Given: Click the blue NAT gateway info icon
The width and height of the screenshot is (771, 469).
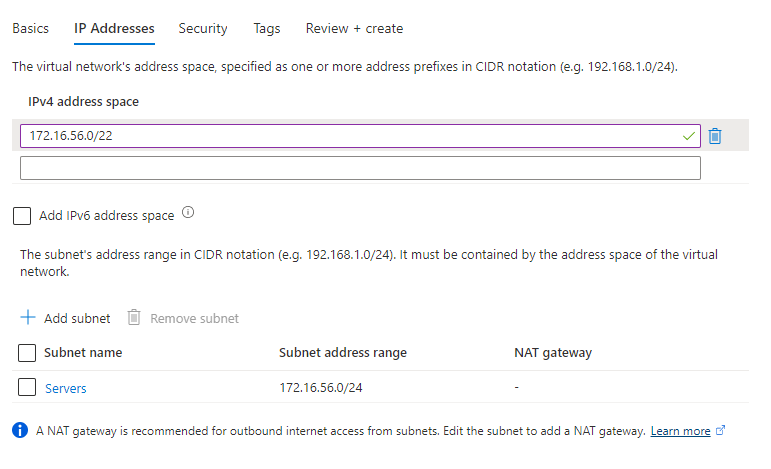Looking at the screenshot, I should [19, 431].
